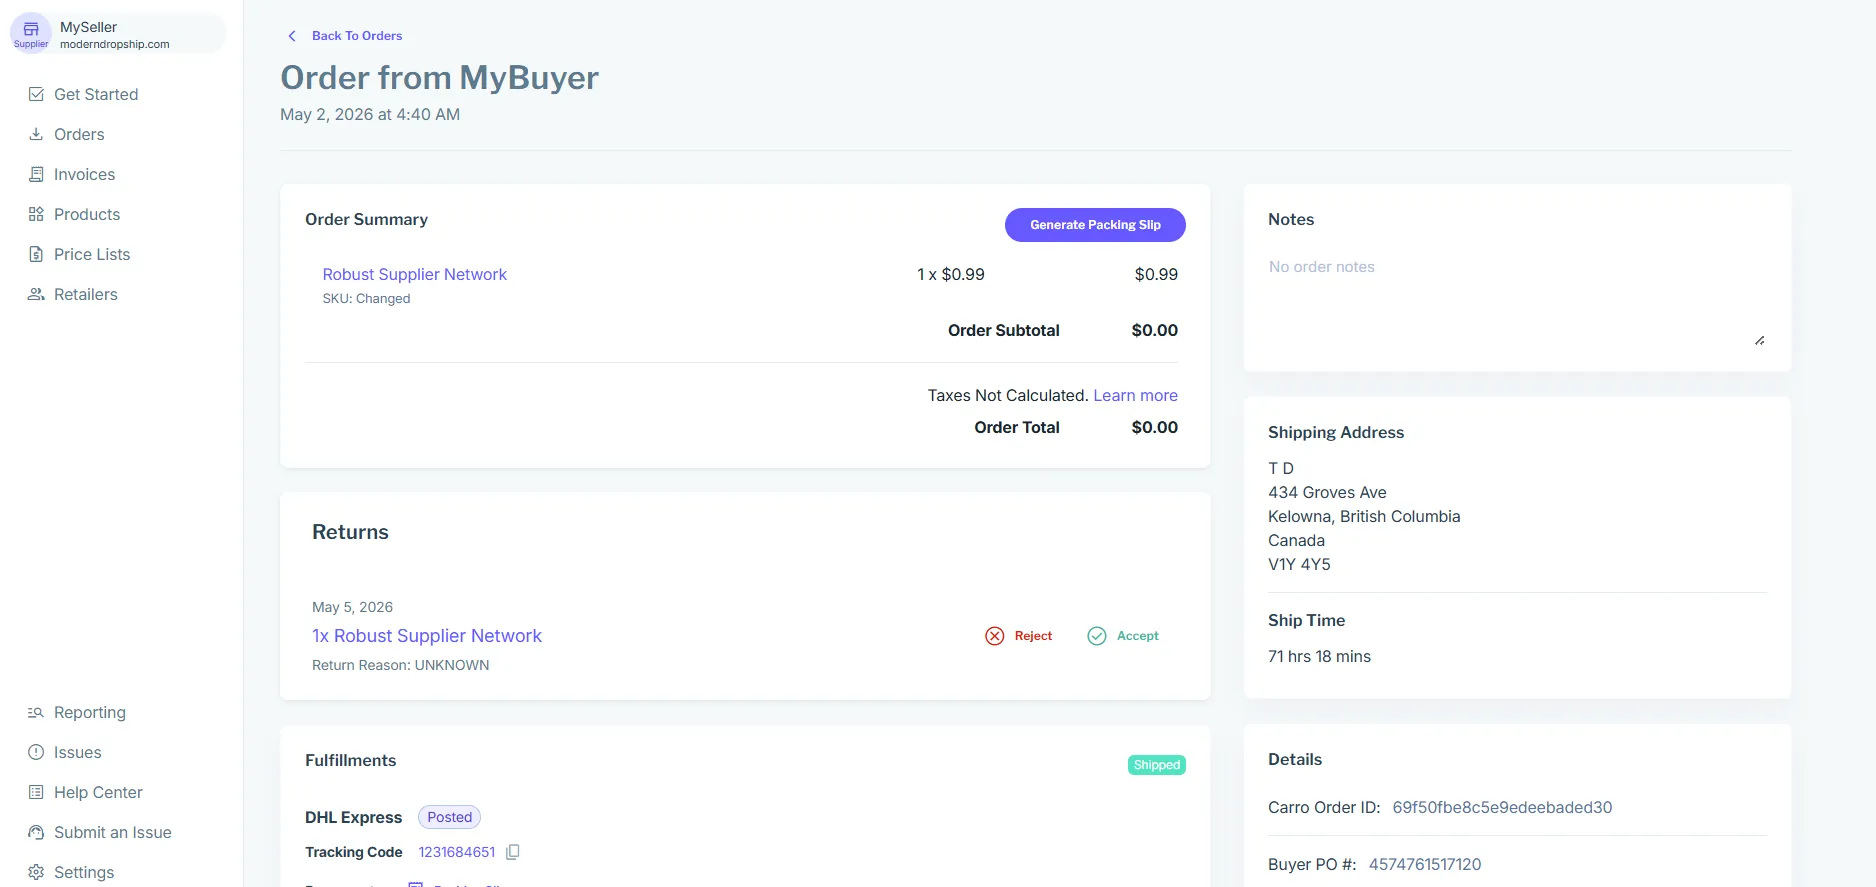
Task: Click the Issues alert circle icon
Action: [x=36, y=752]
